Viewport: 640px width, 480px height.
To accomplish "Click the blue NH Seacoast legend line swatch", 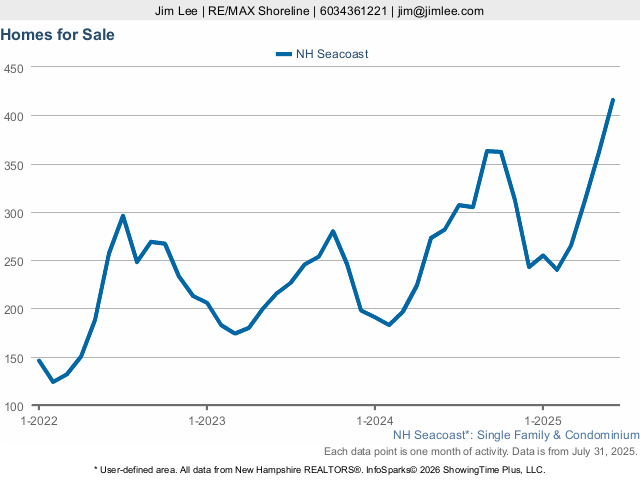I will [283, 54].
